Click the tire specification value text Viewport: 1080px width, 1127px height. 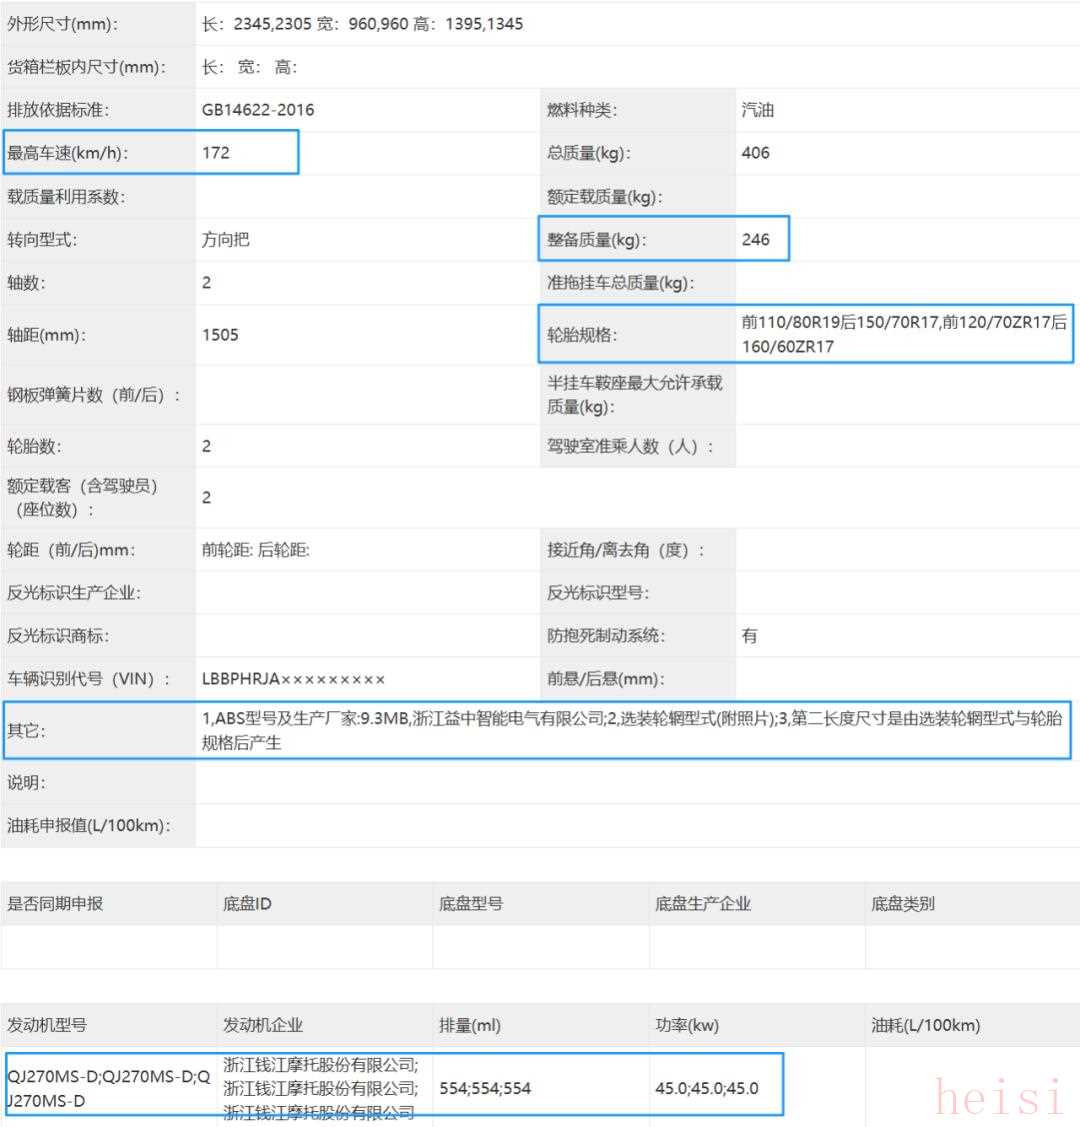903,334
